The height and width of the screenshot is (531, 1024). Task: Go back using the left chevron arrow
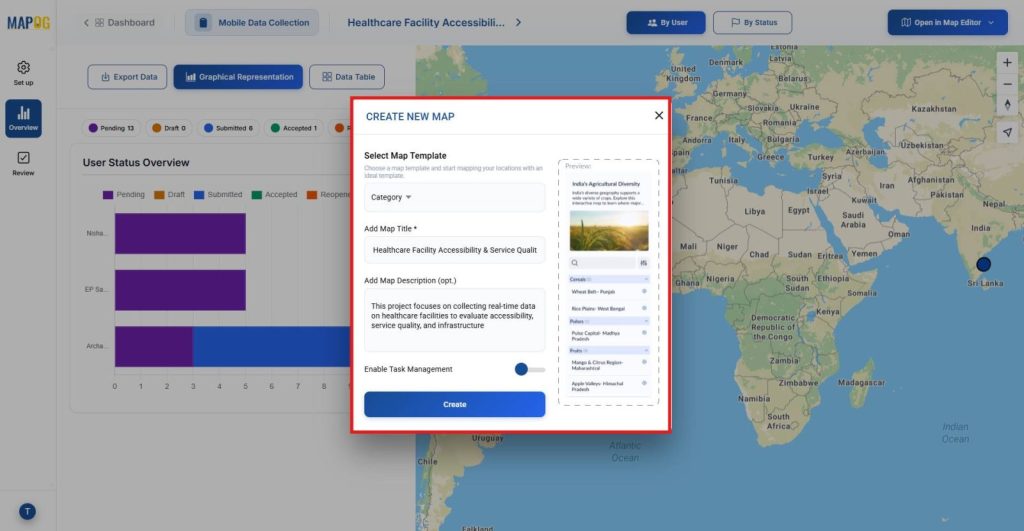pos(86,23)
